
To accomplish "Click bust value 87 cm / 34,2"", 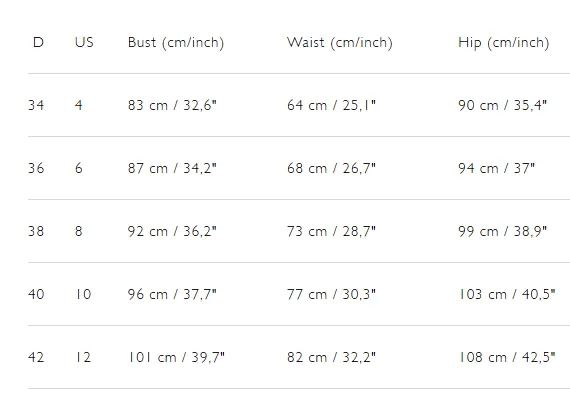I will coord(172,168).
